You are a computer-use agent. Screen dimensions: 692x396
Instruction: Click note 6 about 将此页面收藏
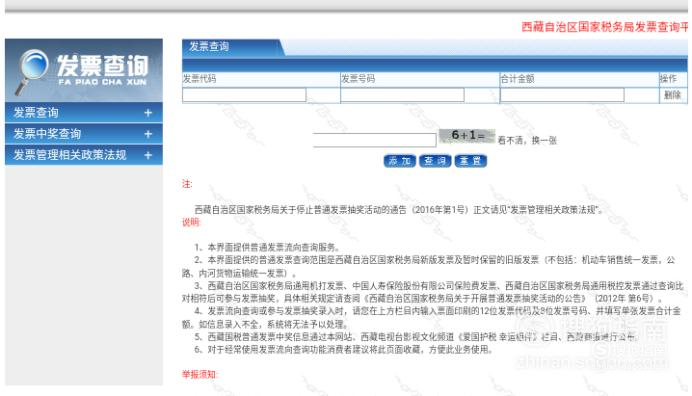(x=343, y=350)
